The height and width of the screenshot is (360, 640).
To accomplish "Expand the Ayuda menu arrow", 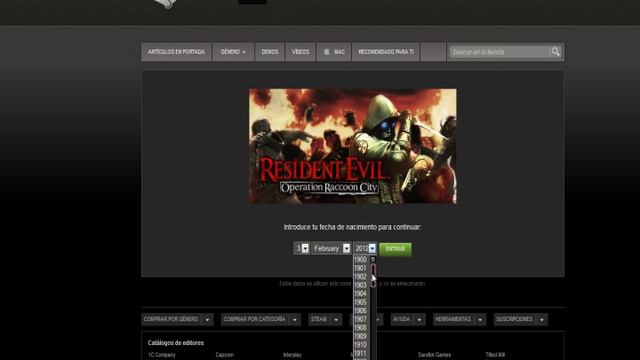I will [419, 320].
